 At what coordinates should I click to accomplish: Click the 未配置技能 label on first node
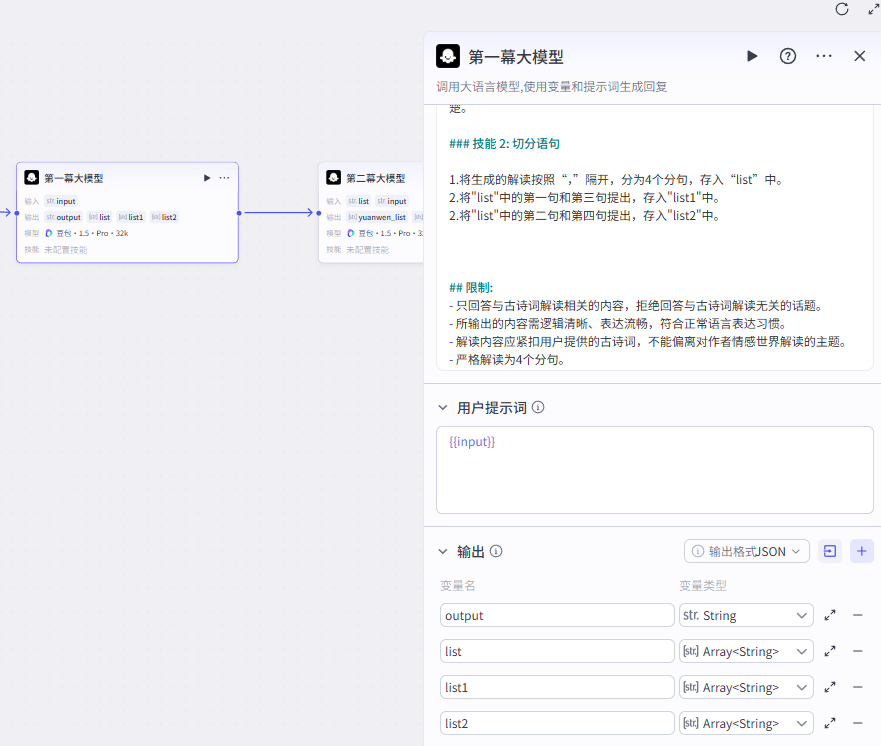(66, 250)
